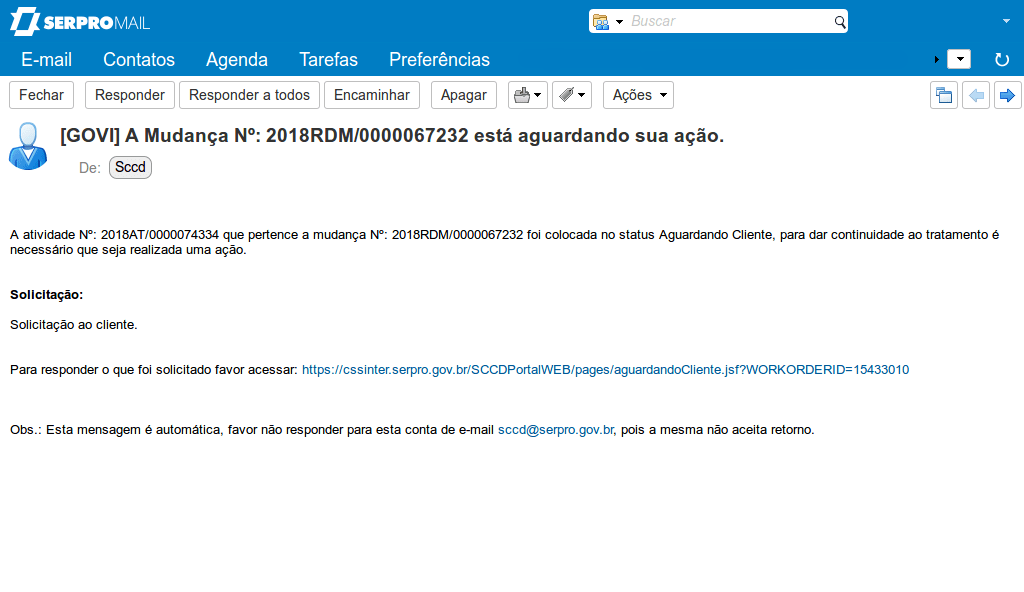Expand the Ações dropdown
This screenshot has height=592, width=1024.
(x=638, y=95)
